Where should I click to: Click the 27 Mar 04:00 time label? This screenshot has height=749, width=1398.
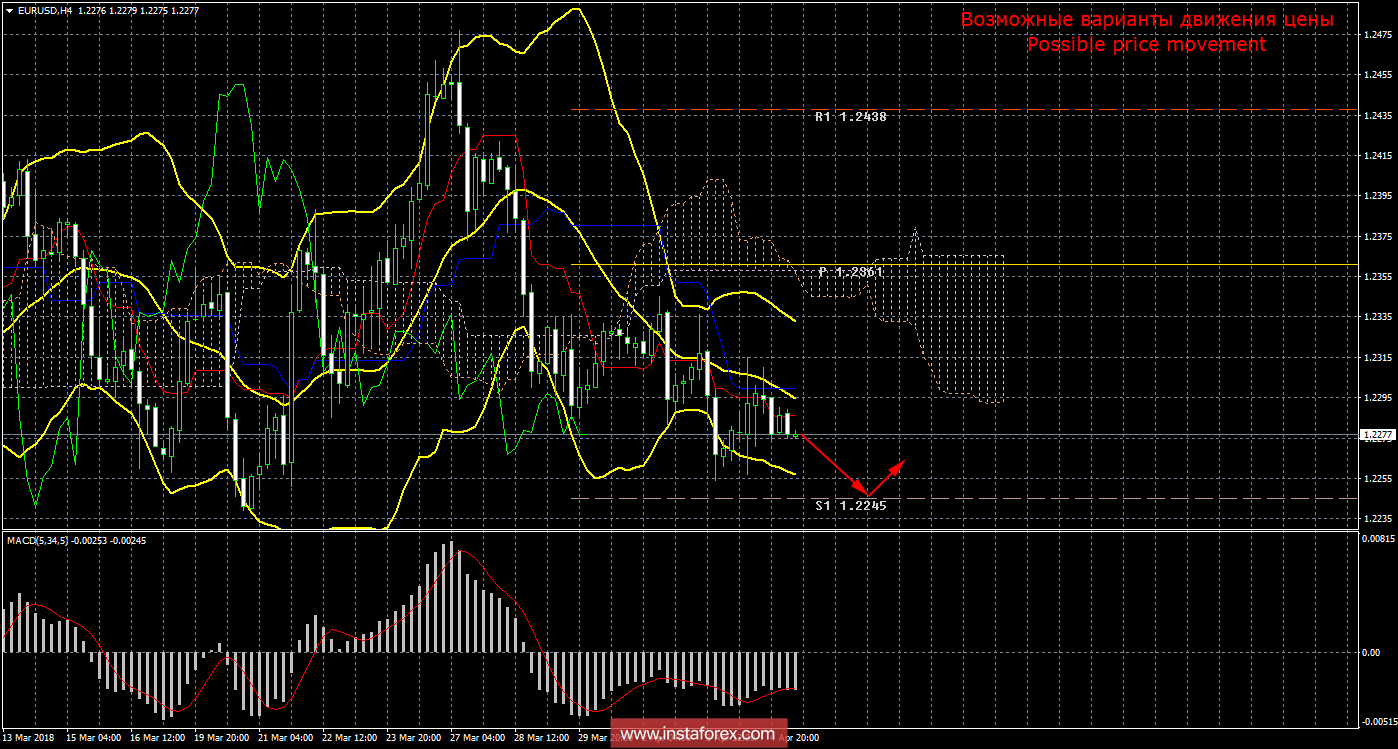[477, 738]
